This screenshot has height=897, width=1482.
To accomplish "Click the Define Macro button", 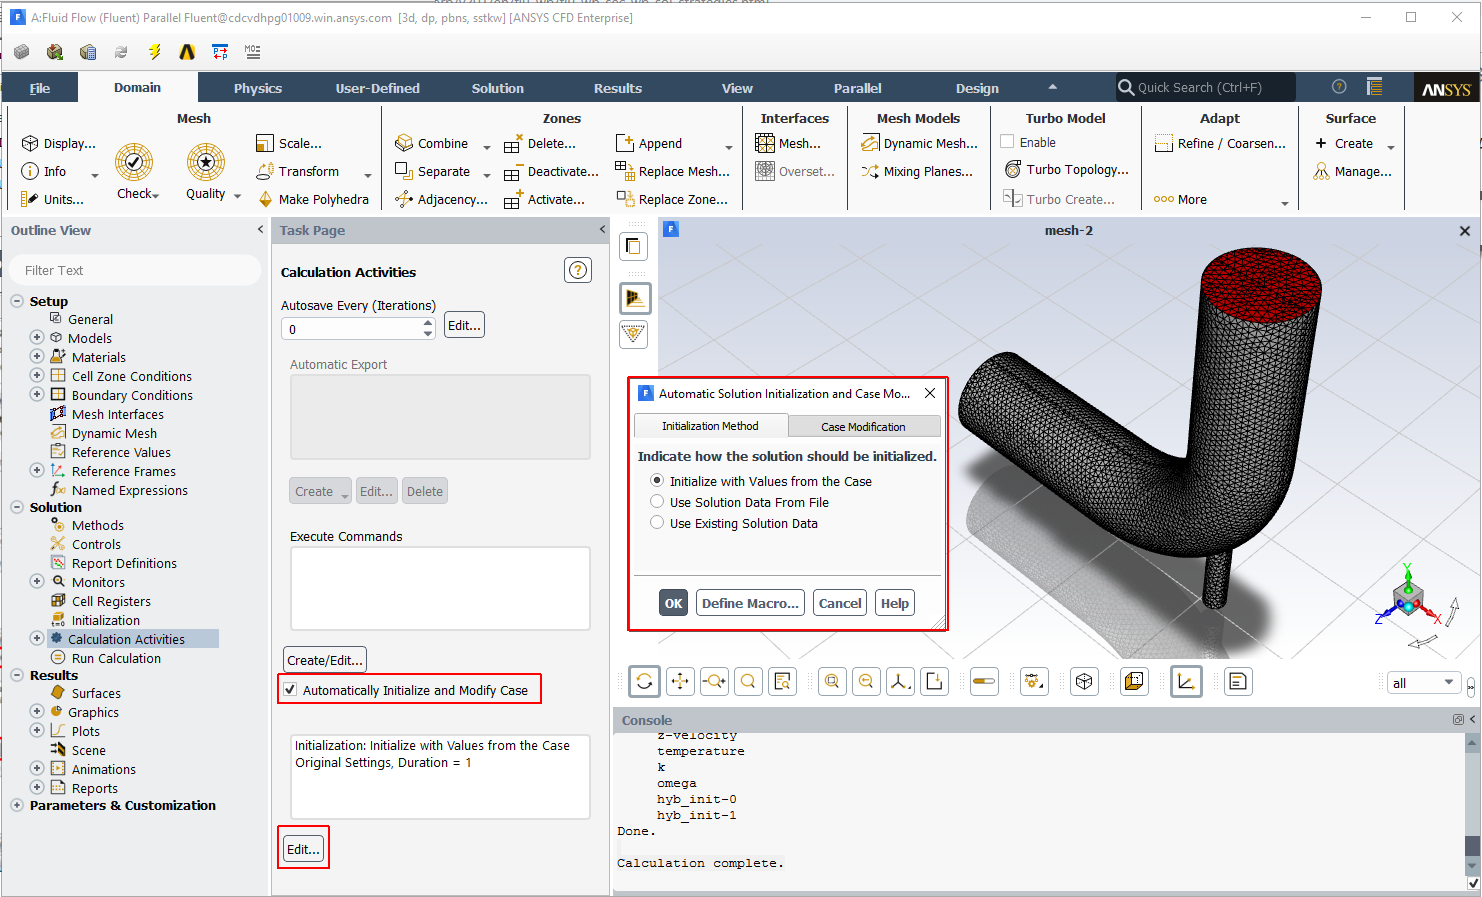I will pyautogui.click(x=749, y=602).
